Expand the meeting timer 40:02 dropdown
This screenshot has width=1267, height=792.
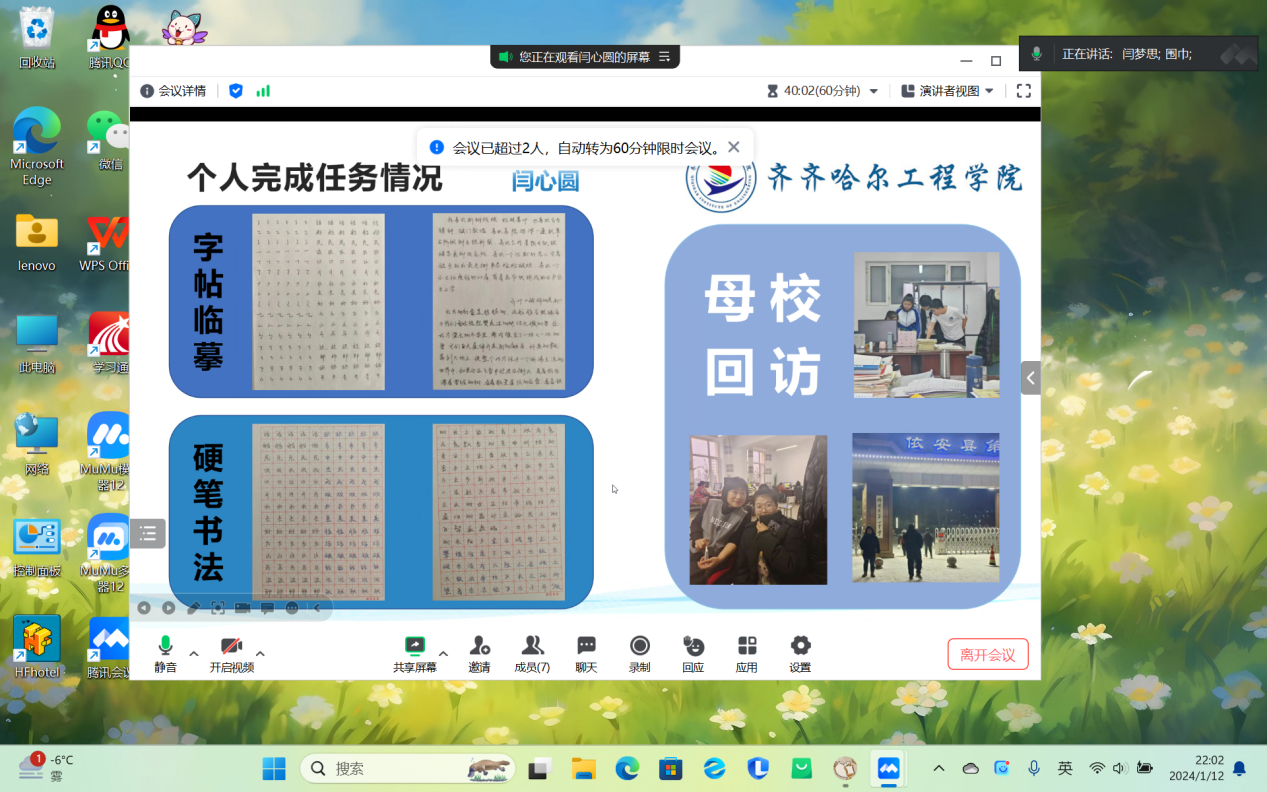(873, 91)
